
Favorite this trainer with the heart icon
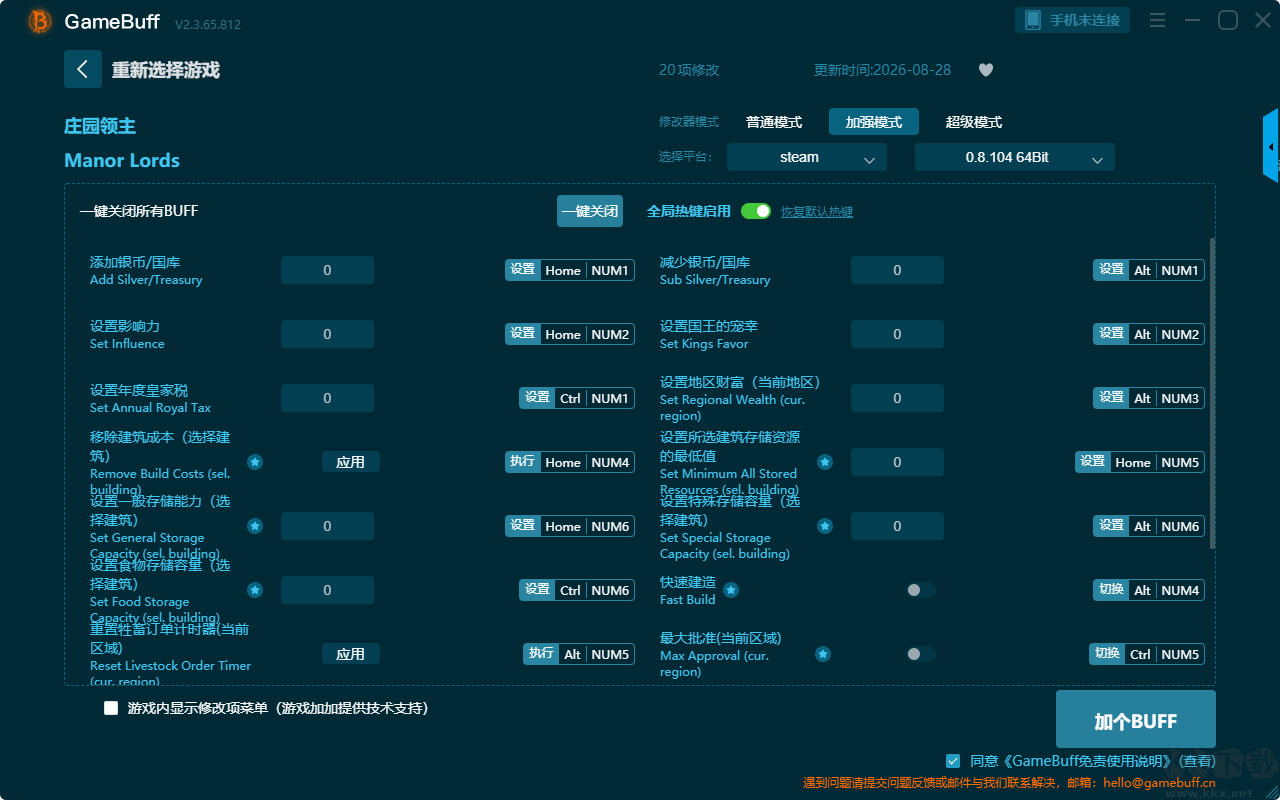pos(986,70)
